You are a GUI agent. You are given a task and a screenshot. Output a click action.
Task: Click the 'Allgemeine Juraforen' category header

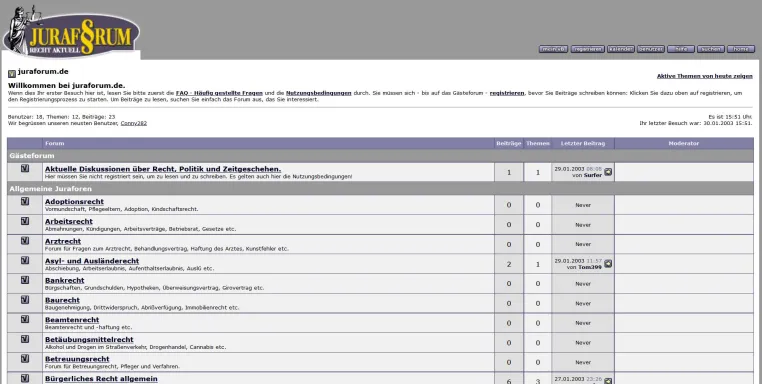[51, 189]
